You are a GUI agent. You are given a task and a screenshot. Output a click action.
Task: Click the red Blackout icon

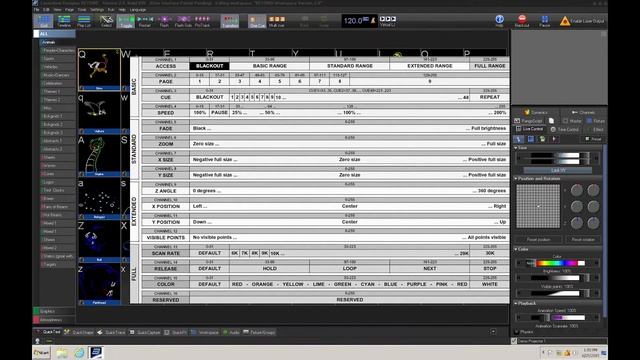[x=522, y=21]
